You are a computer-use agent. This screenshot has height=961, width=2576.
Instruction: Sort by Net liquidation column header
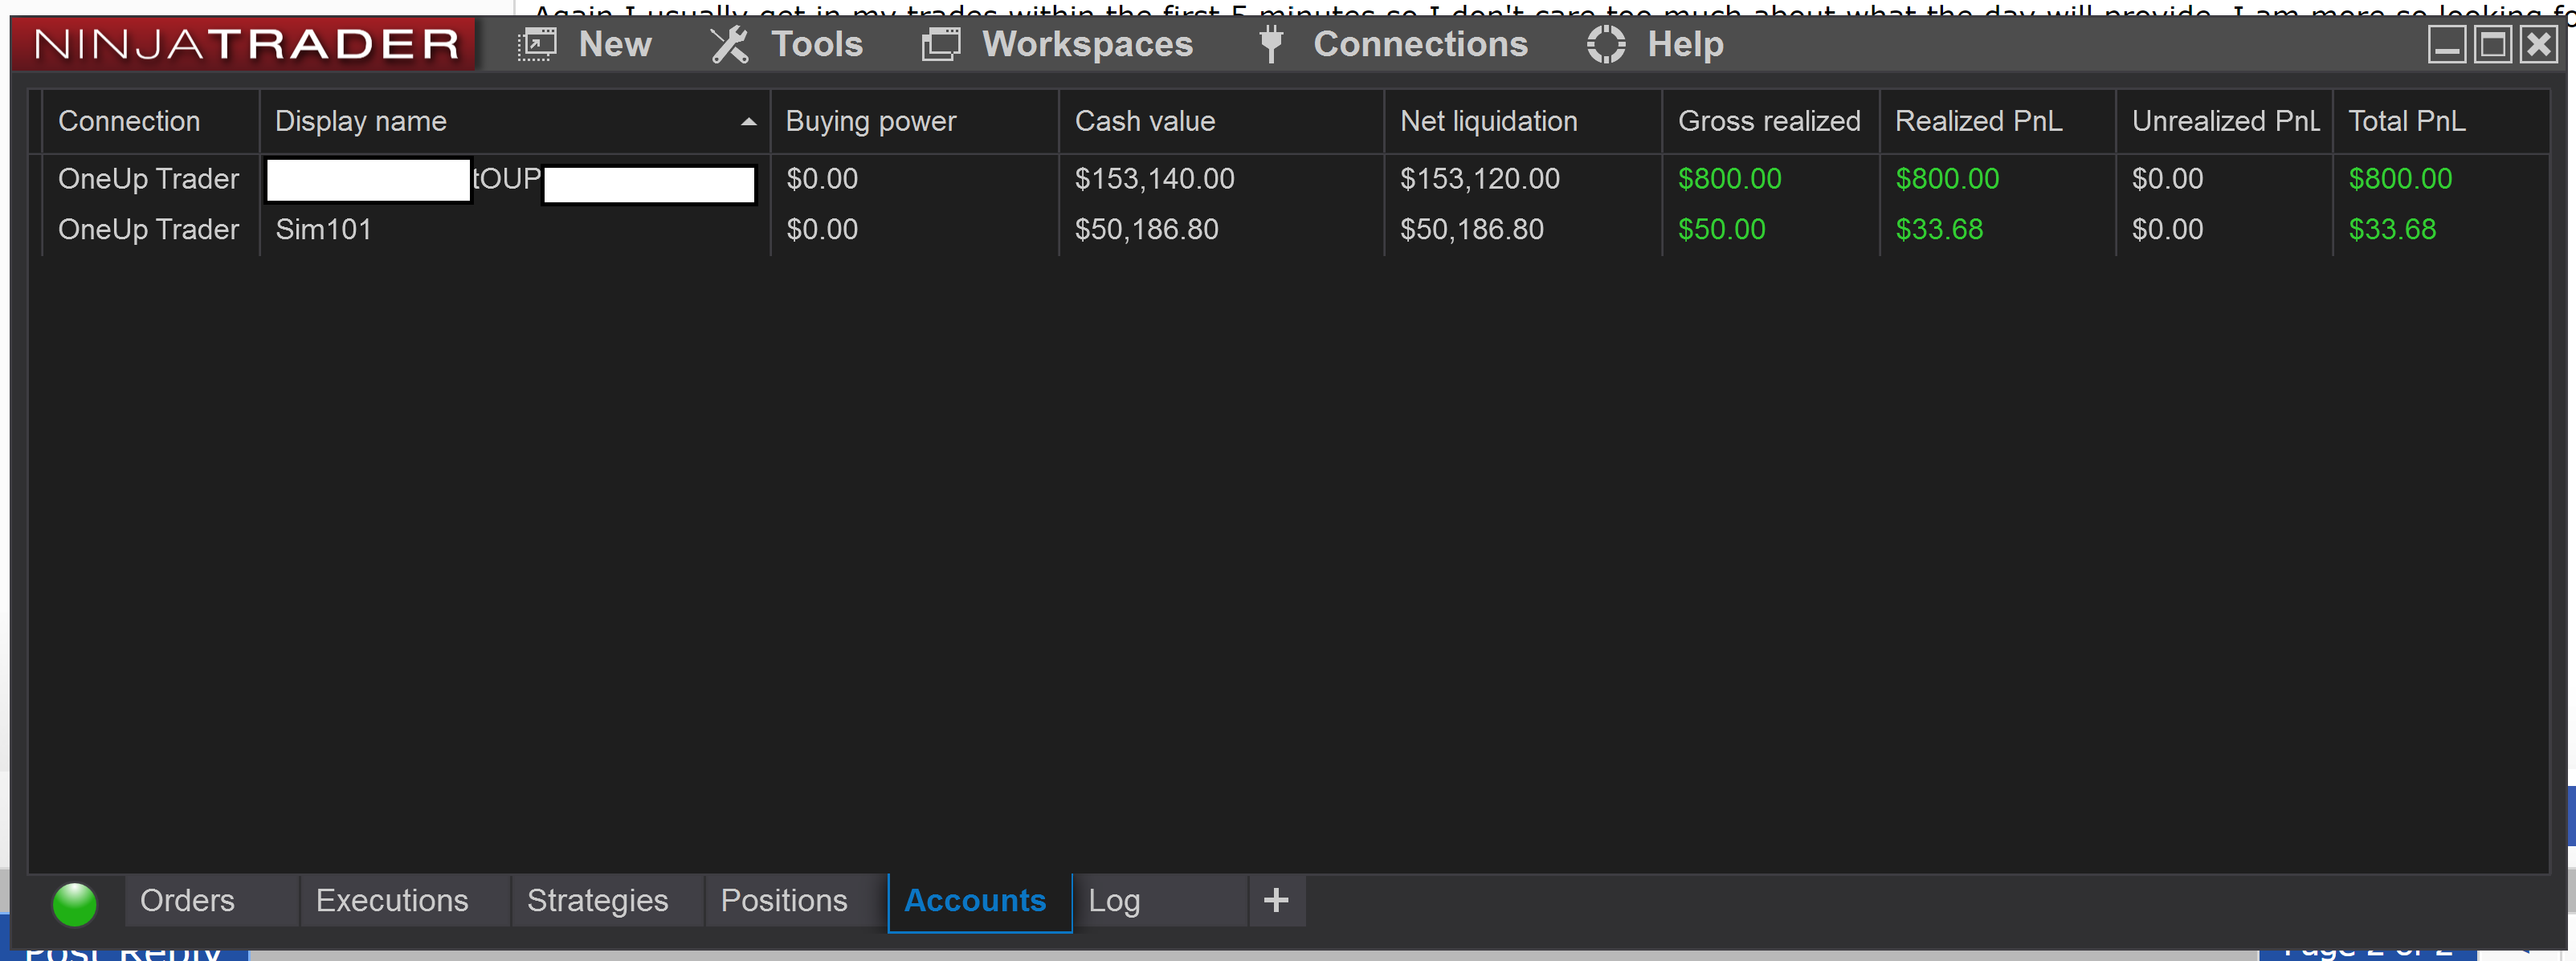pos(1523,121)
